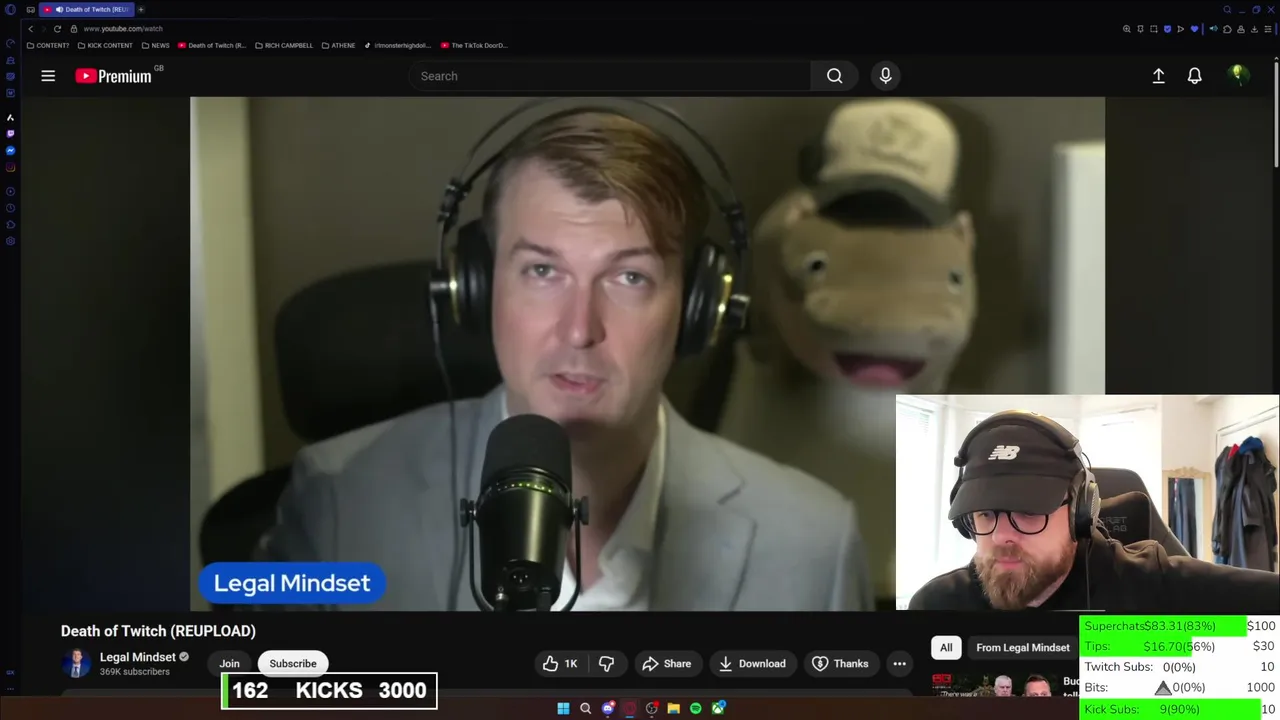Open the Legal Mindset channel avatar
The width and height of the screenshot is (1280, 720).
[76, 663]
